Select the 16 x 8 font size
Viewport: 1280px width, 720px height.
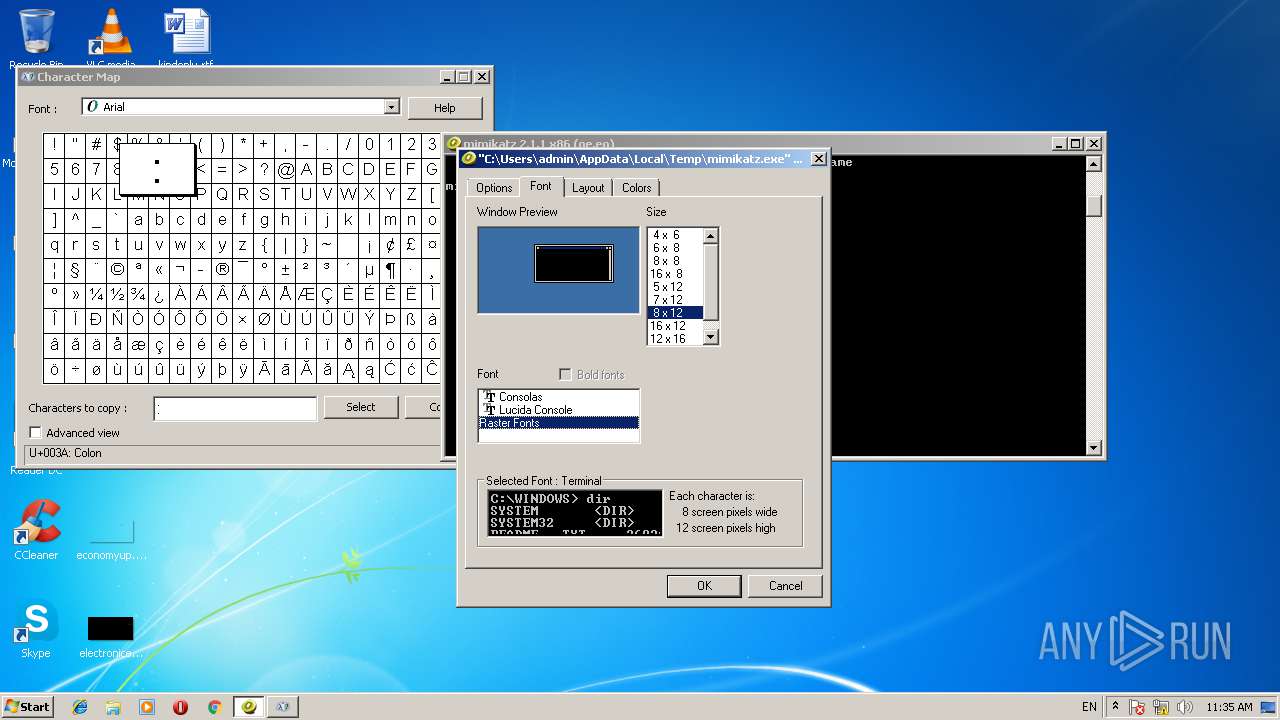(x=675, y=274)
